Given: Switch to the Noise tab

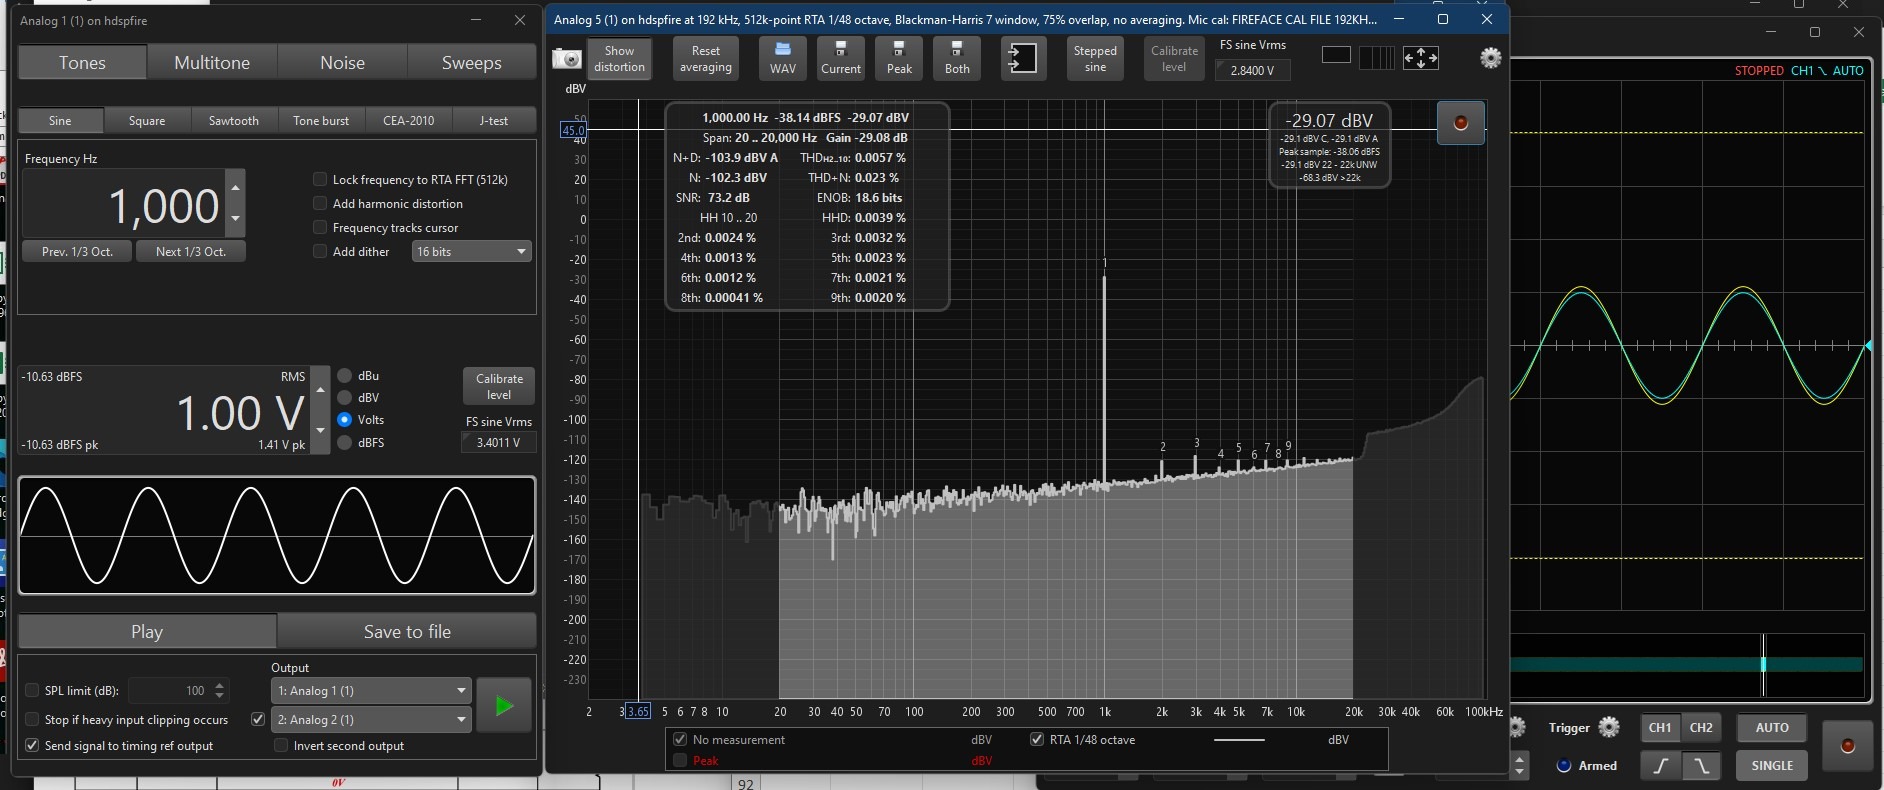Looking at the screenshot, I should click(x=342, y=62).
